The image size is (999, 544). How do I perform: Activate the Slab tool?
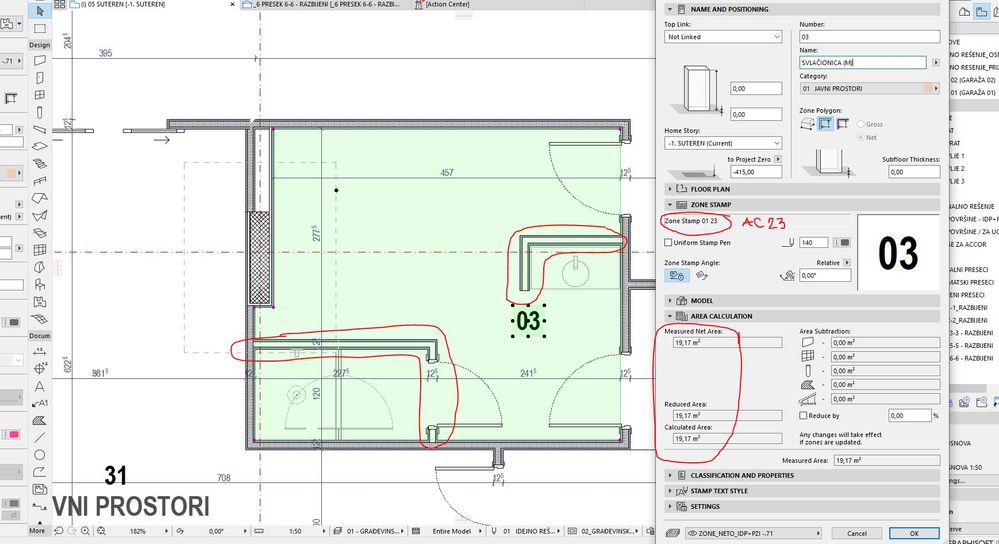(x=40, y=147)
